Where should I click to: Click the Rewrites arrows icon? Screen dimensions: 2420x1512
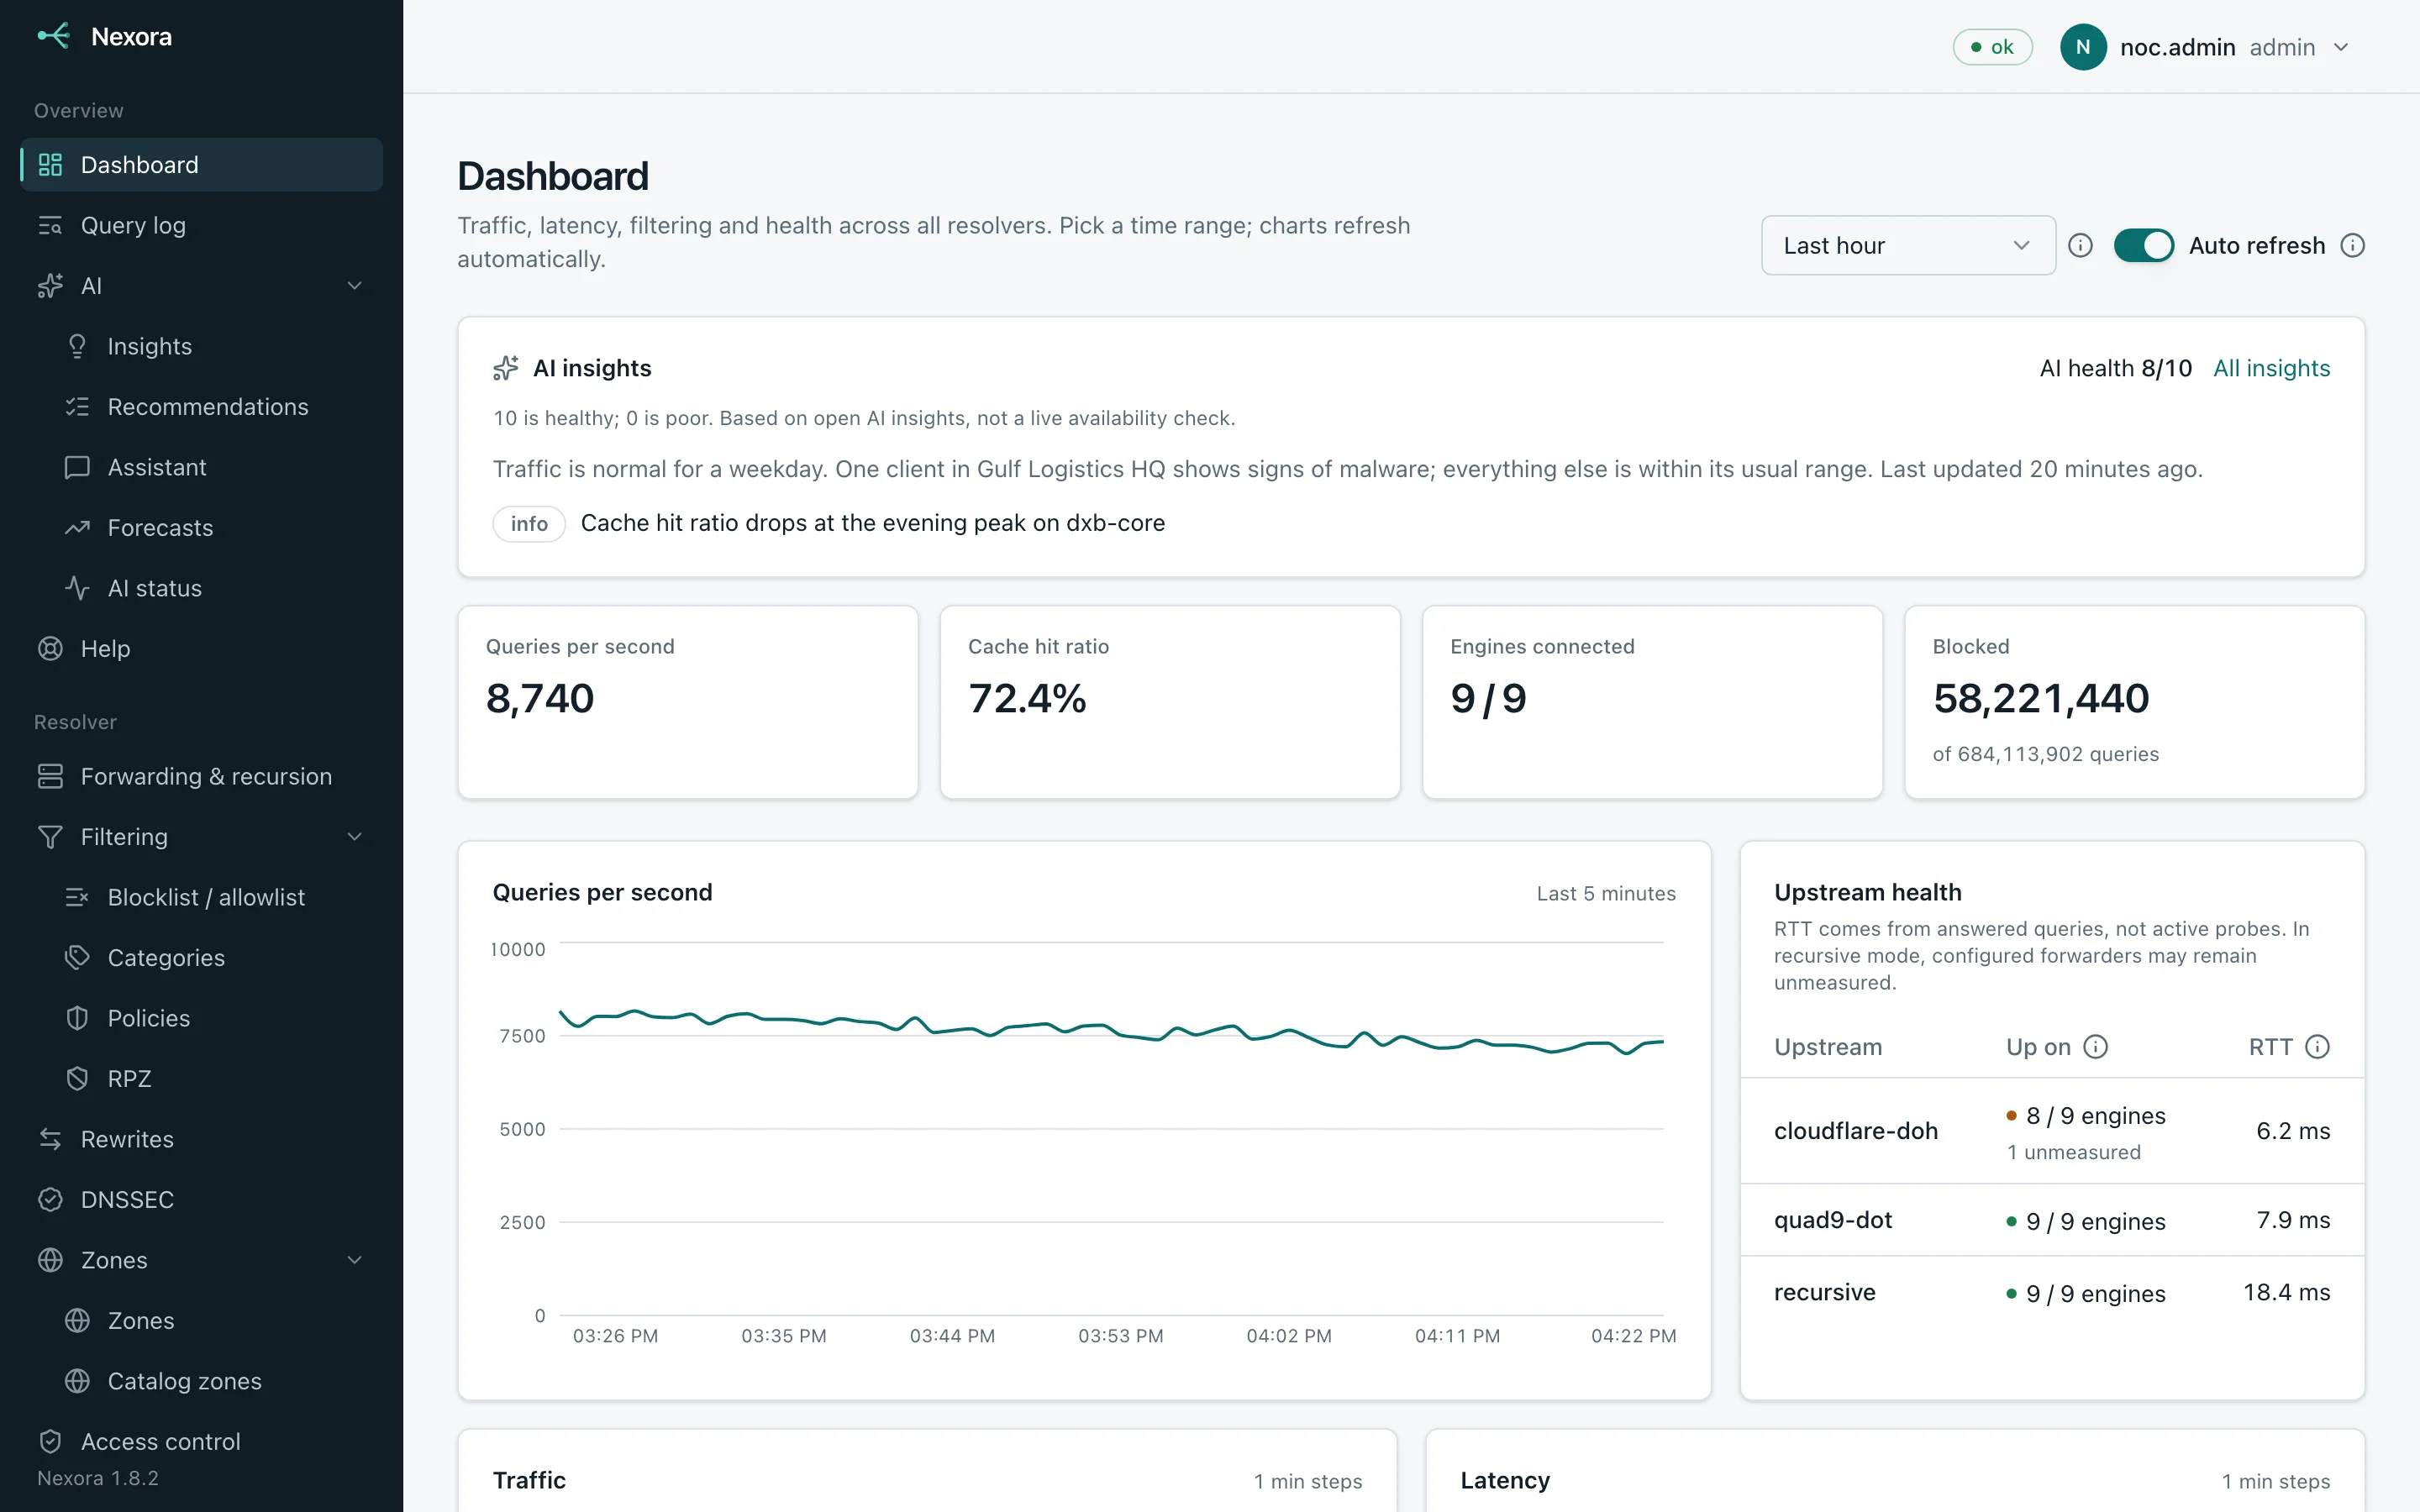50,1140
